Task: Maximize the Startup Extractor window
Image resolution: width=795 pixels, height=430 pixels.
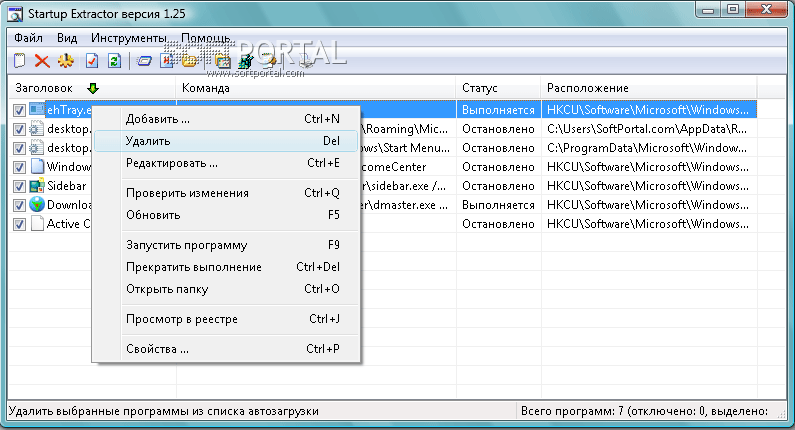Action: [x=734, y=10]
